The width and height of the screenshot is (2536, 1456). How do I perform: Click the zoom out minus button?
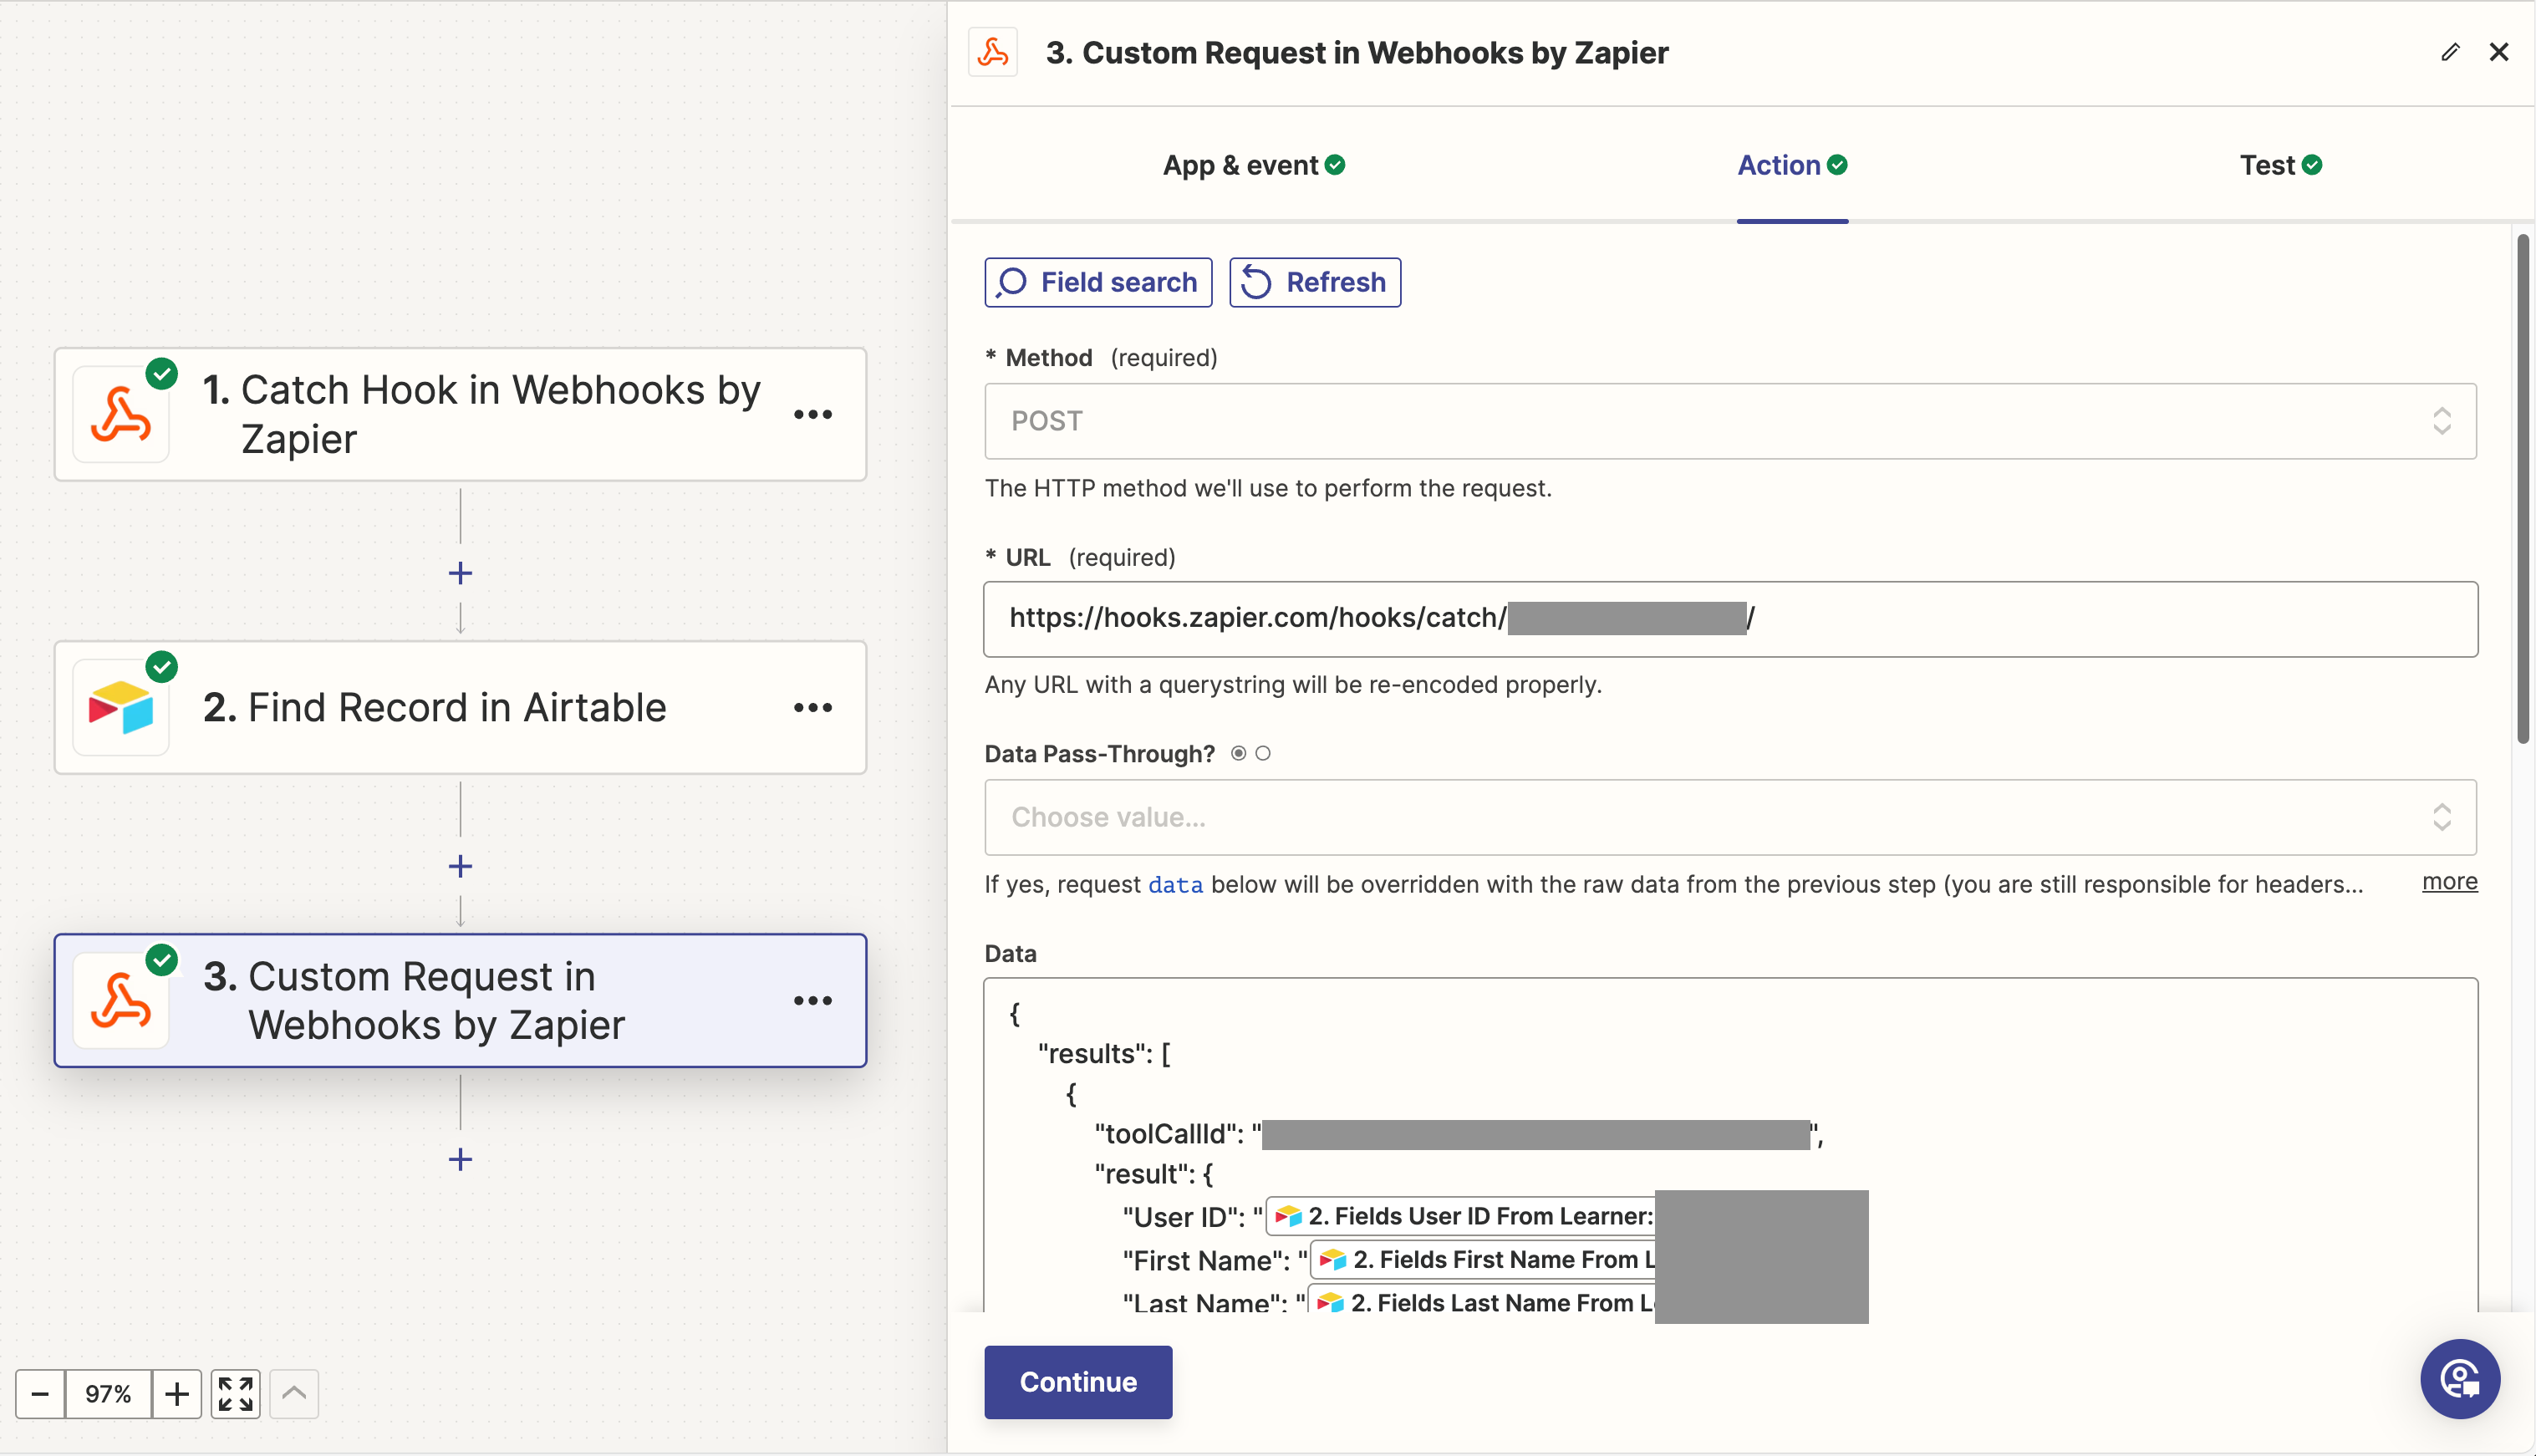tap(40, 1394)
